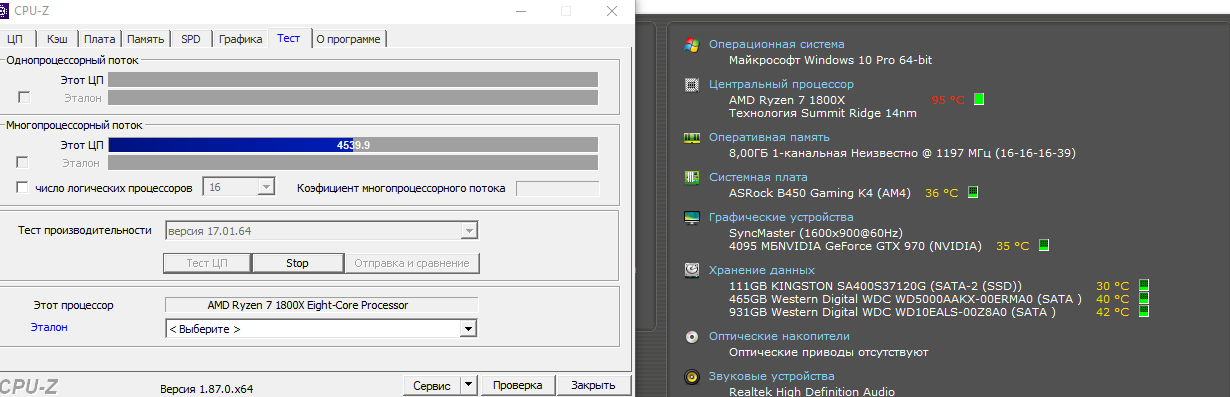Open the Хранение данных section in Speccy
This screenshot has width=1230, height=397.
(762, 270)
